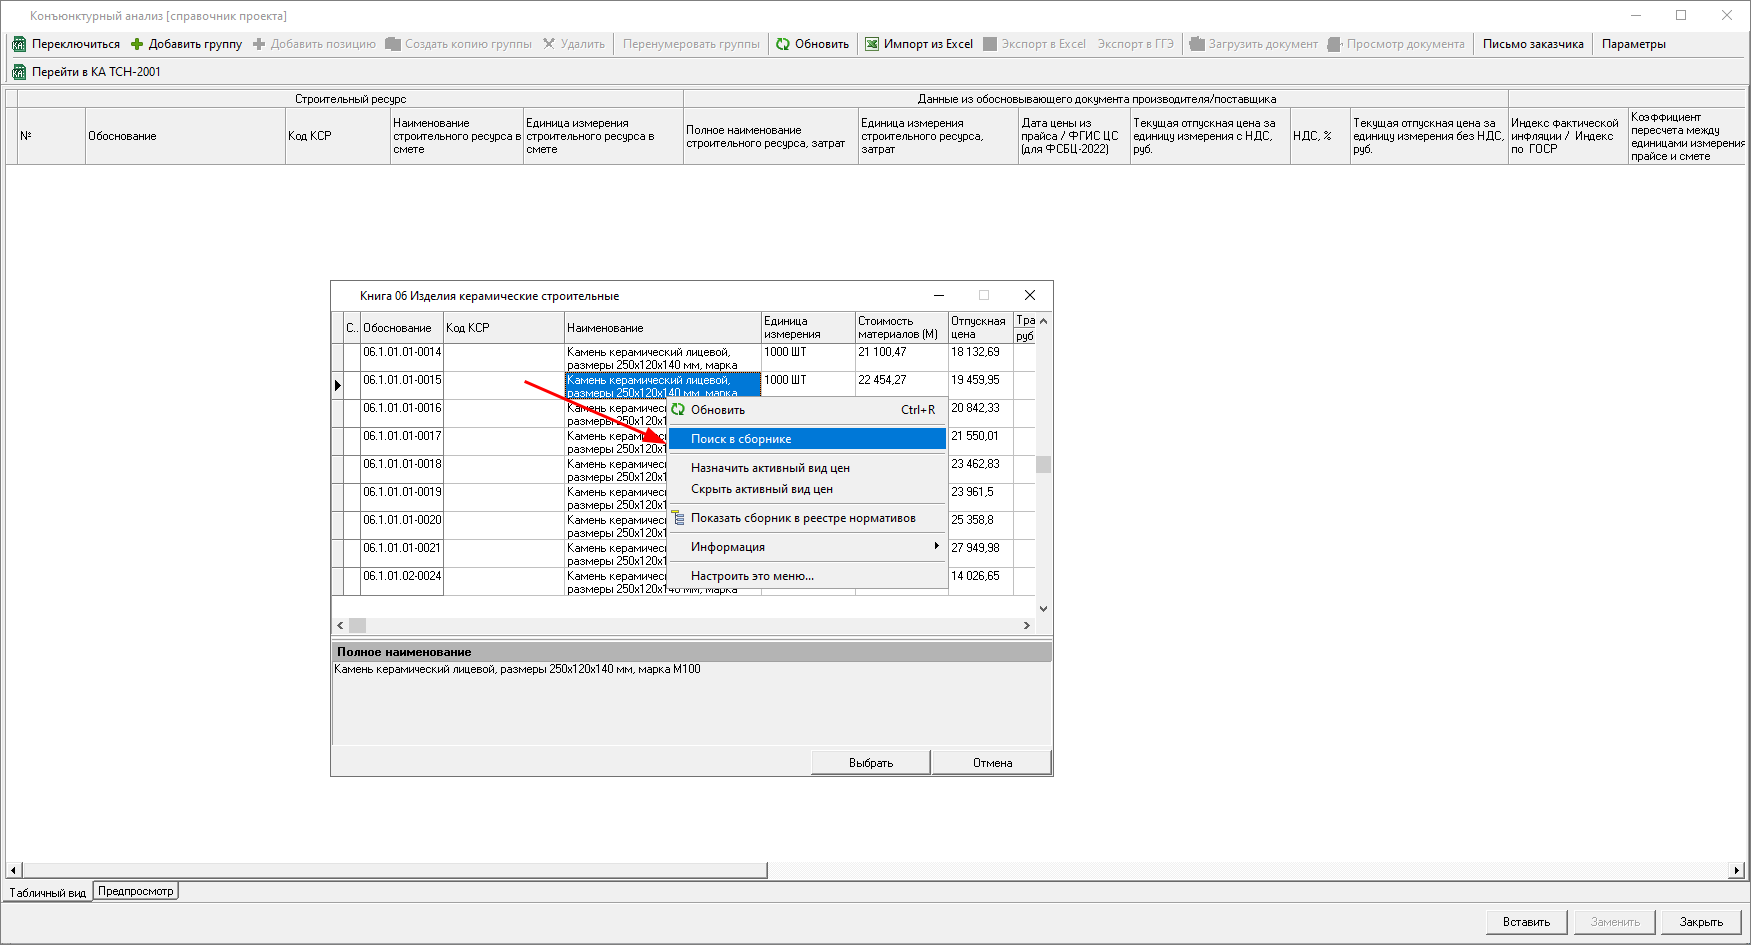The height and width of the screenshot is (945, 1751).
Task: Open Импорт из Excel from the toolbar
Action: (x=919, y=44)
